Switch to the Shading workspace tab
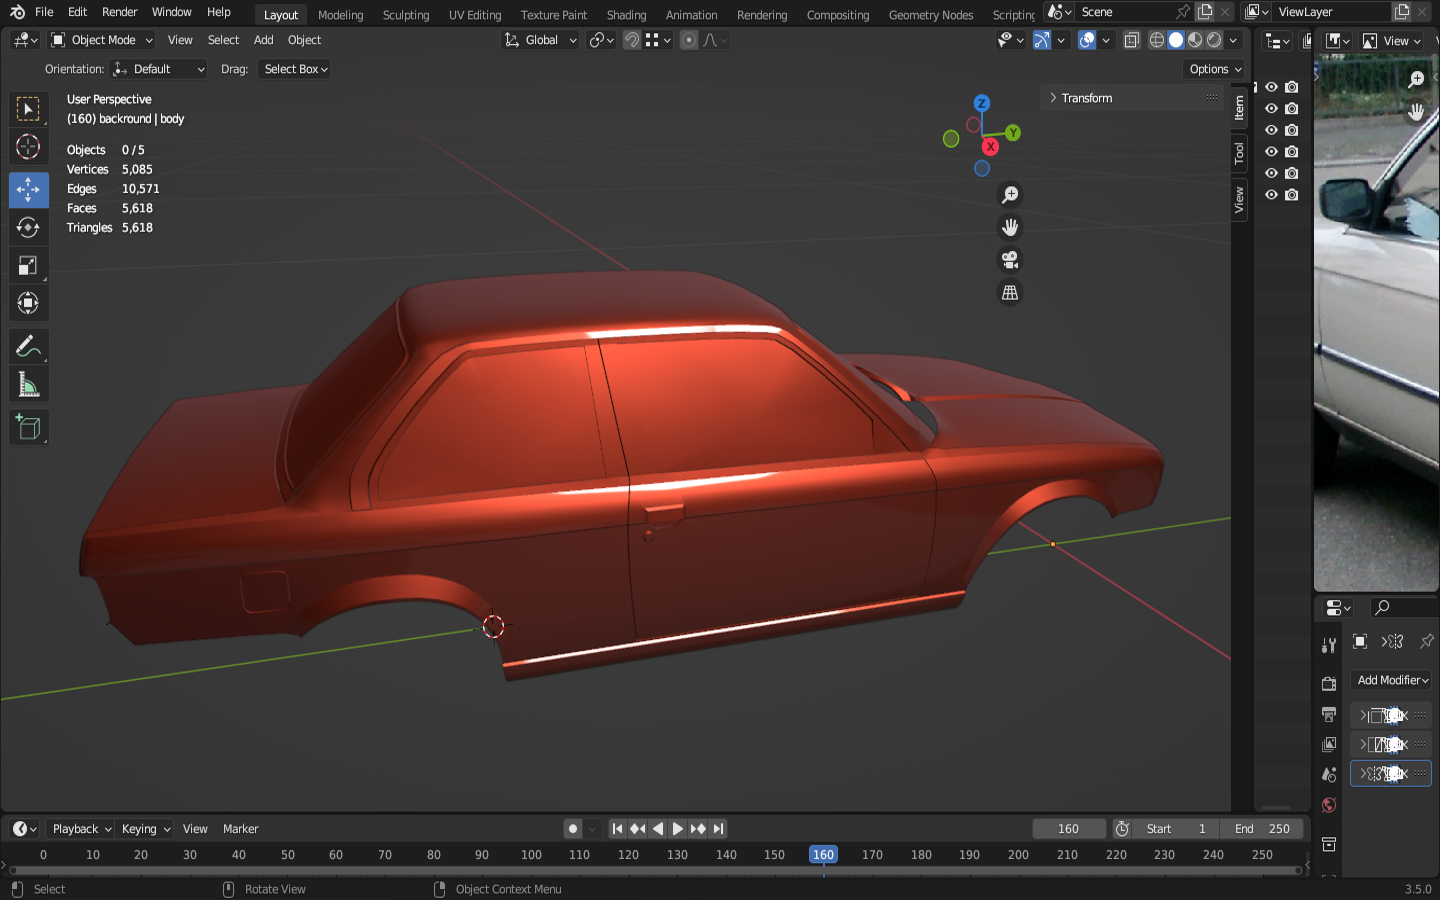The width and height of the screenshot is (1440, 900). tap(626, 15)
